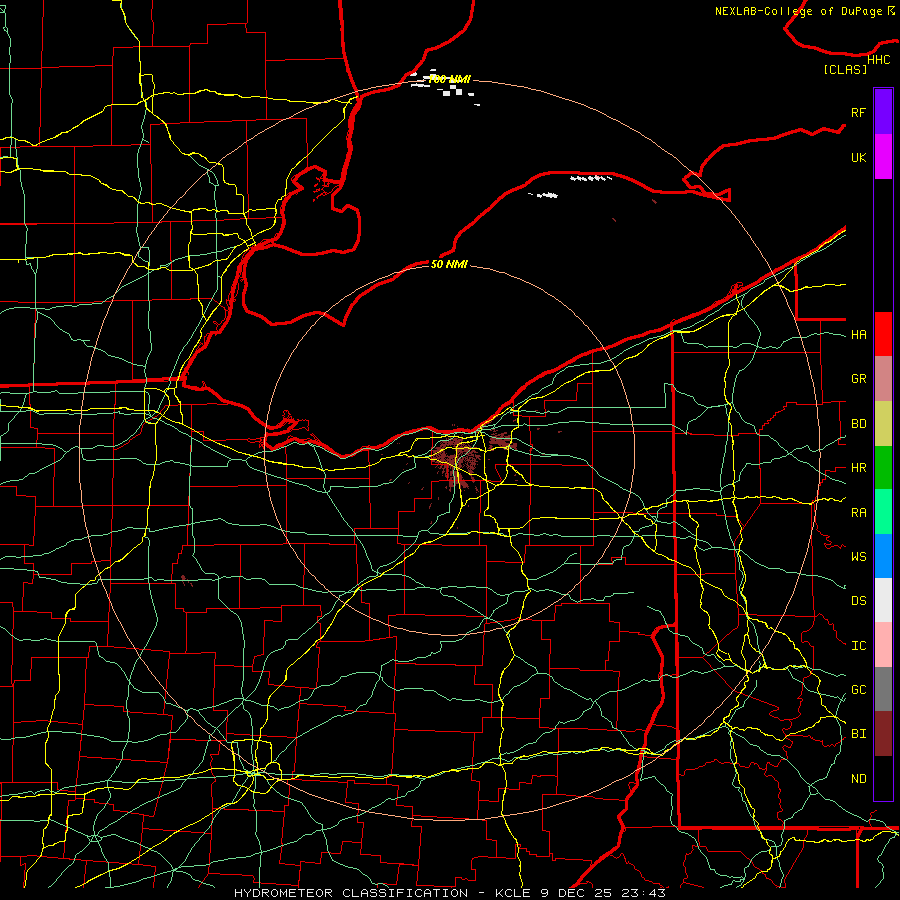Click the WS label text in legend

(859, 556)
